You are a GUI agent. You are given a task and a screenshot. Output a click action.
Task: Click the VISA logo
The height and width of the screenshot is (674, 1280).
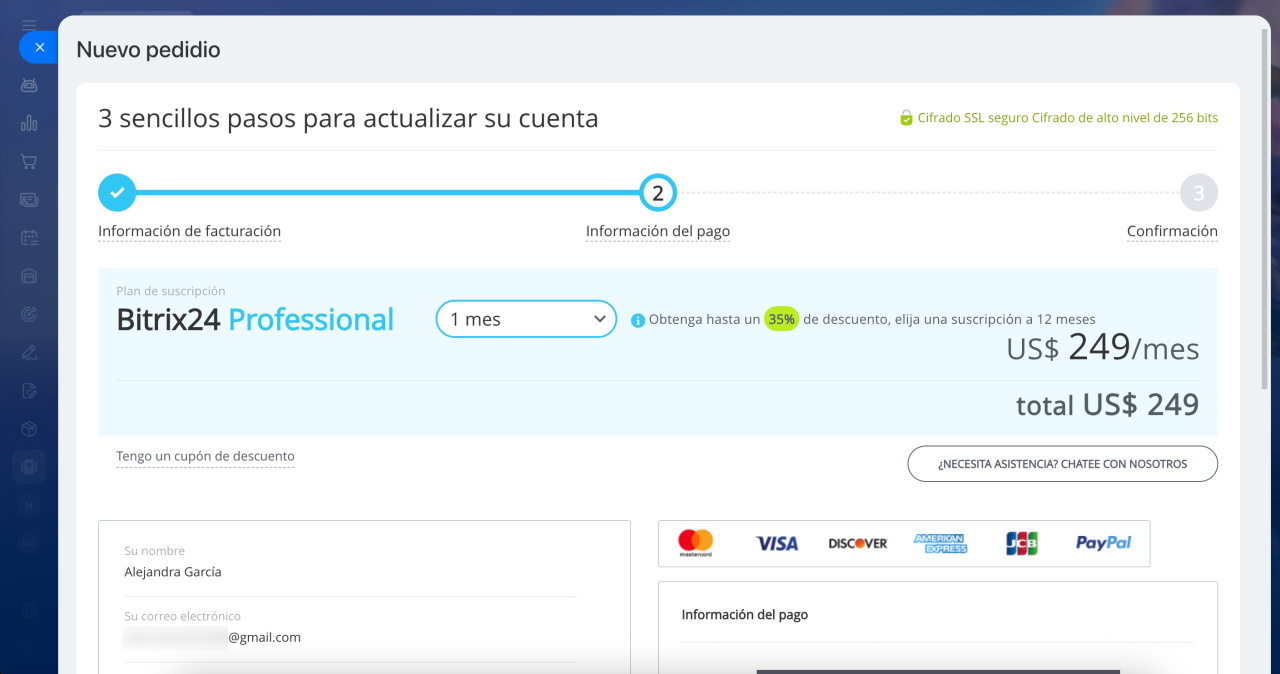[x=777, y=543]
